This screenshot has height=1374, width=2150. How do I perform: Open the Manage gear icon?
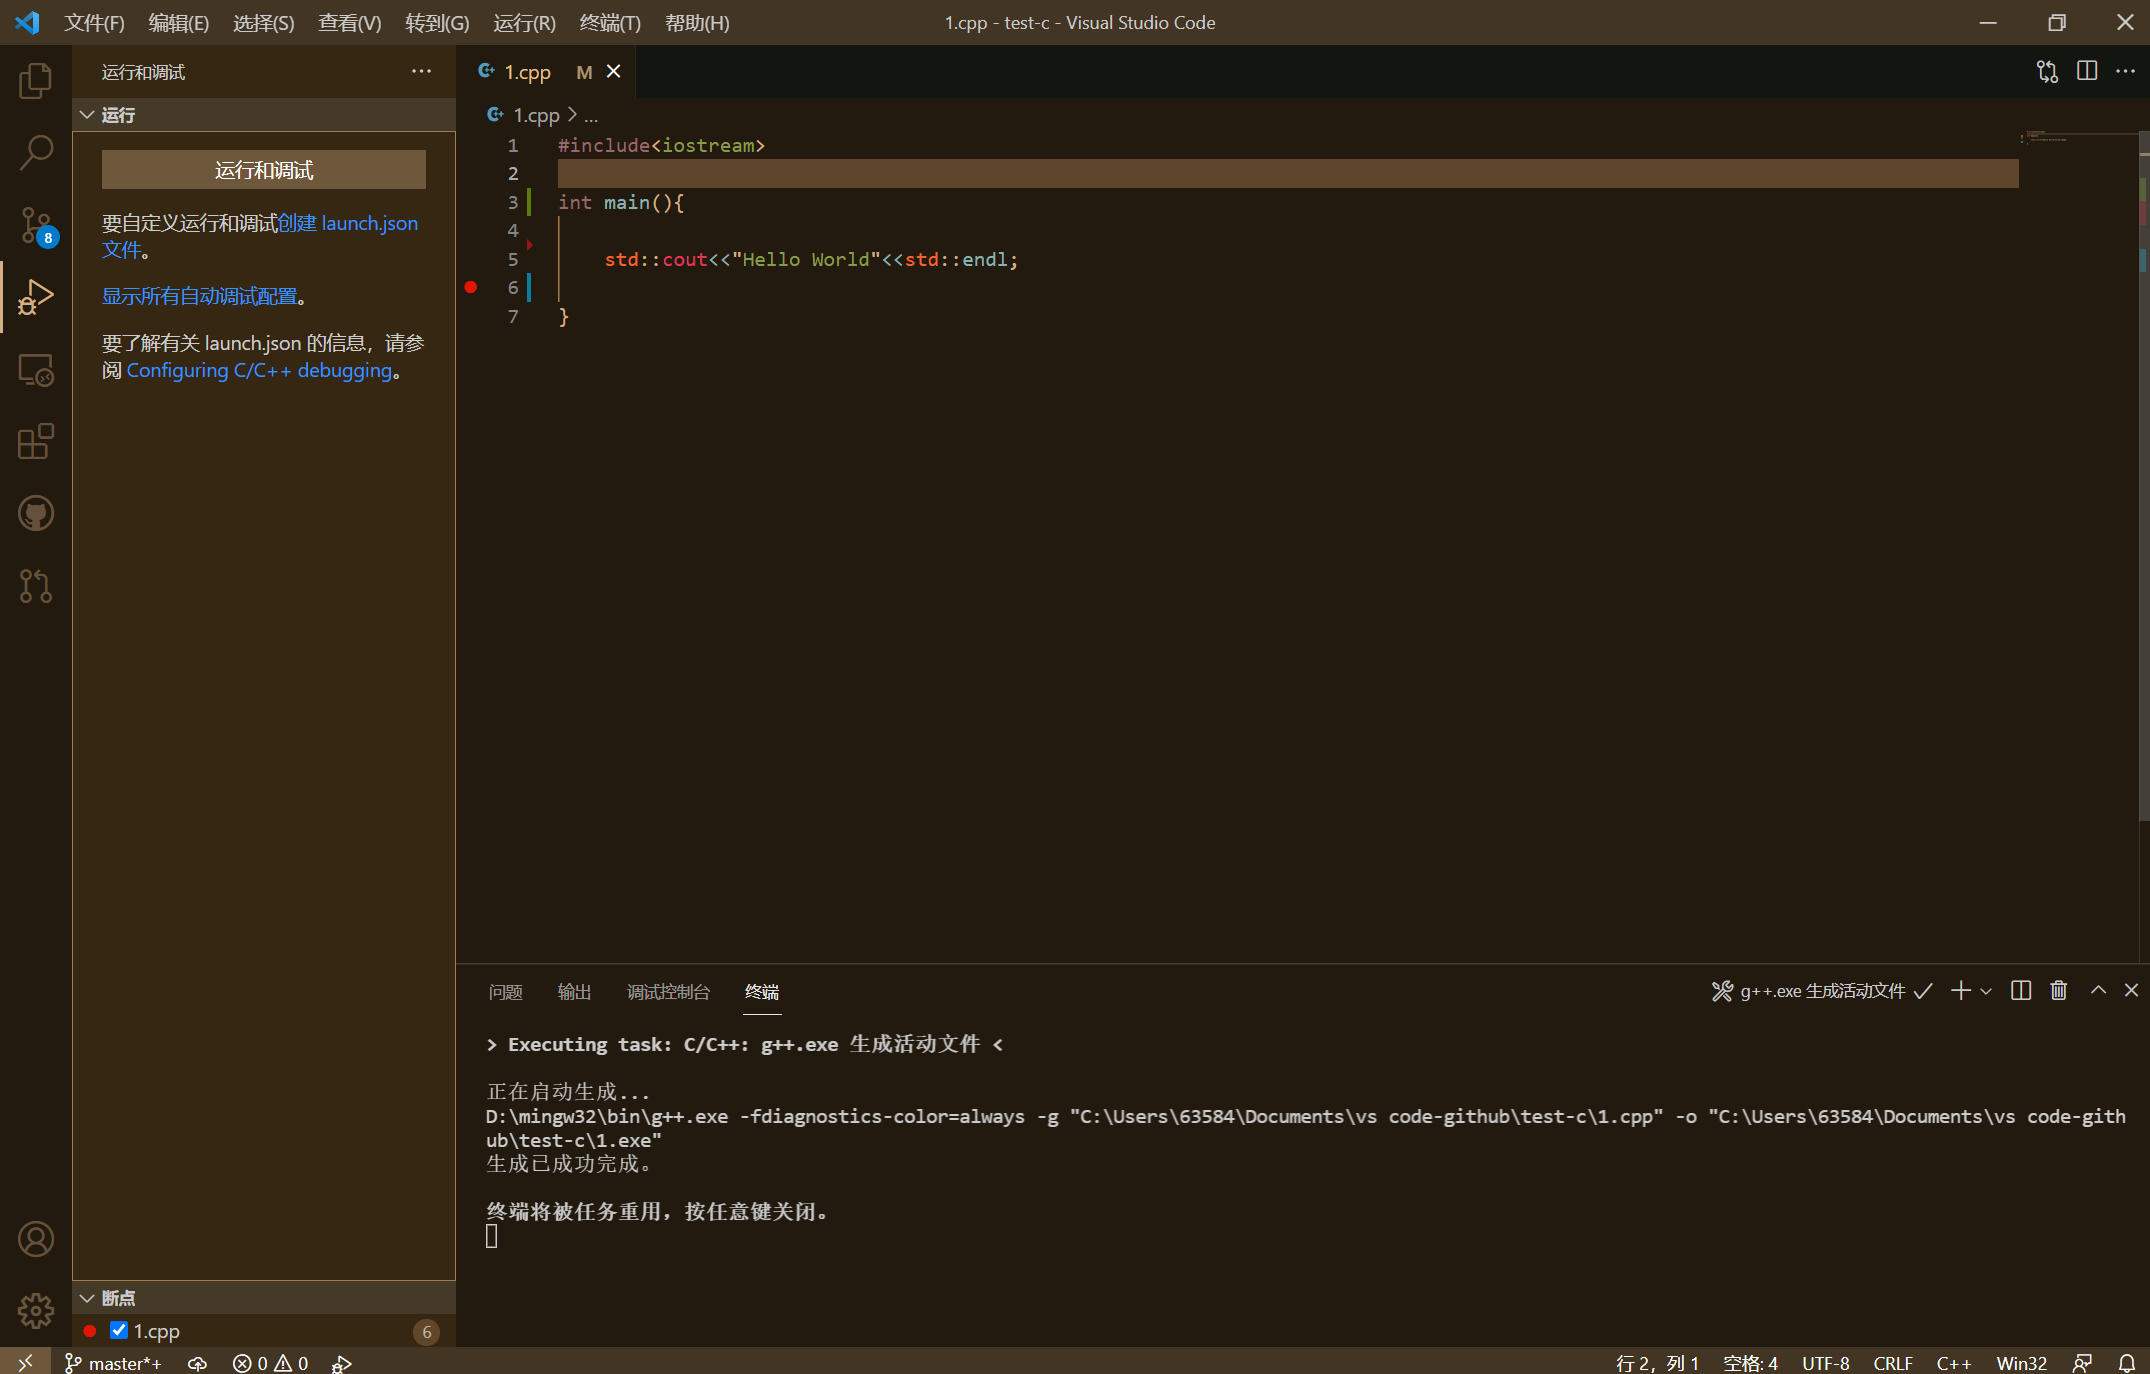click(x=36, y=1310)
